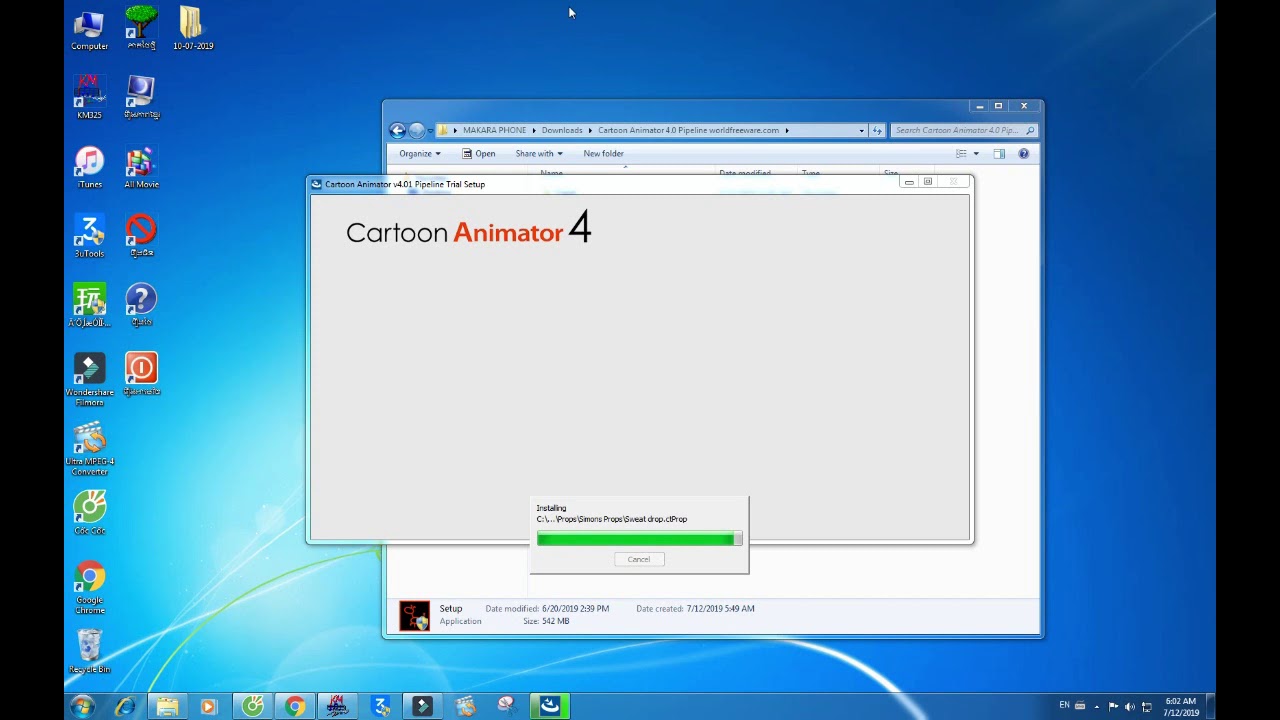The image size is (1280, 720).
Task: Cancel the Cartoon Animator installation
Action: [639, 559]
